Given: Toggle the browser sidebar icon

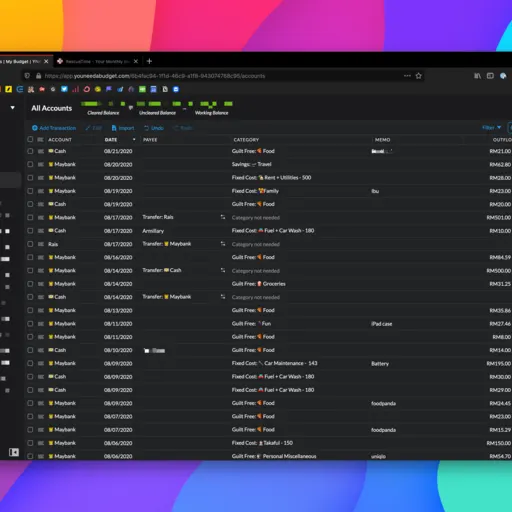Looking at the screenshot, I should 490,76.
